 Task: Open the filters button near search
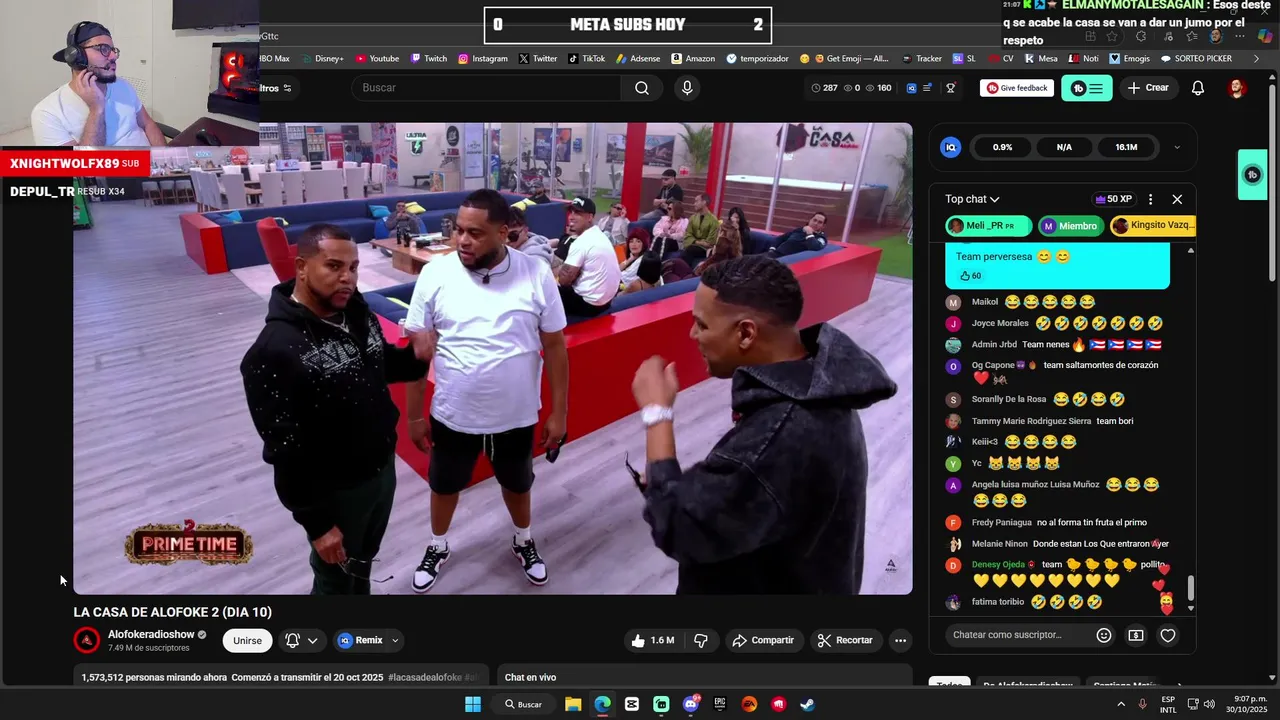(276, 88)
